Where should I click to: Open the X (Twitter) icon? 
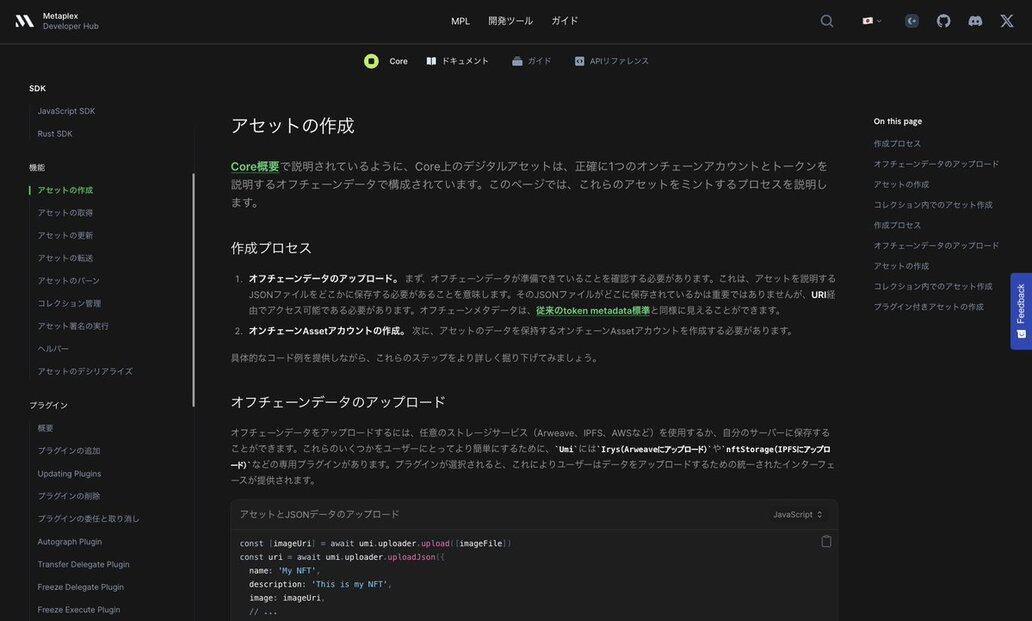point(1007,21)
